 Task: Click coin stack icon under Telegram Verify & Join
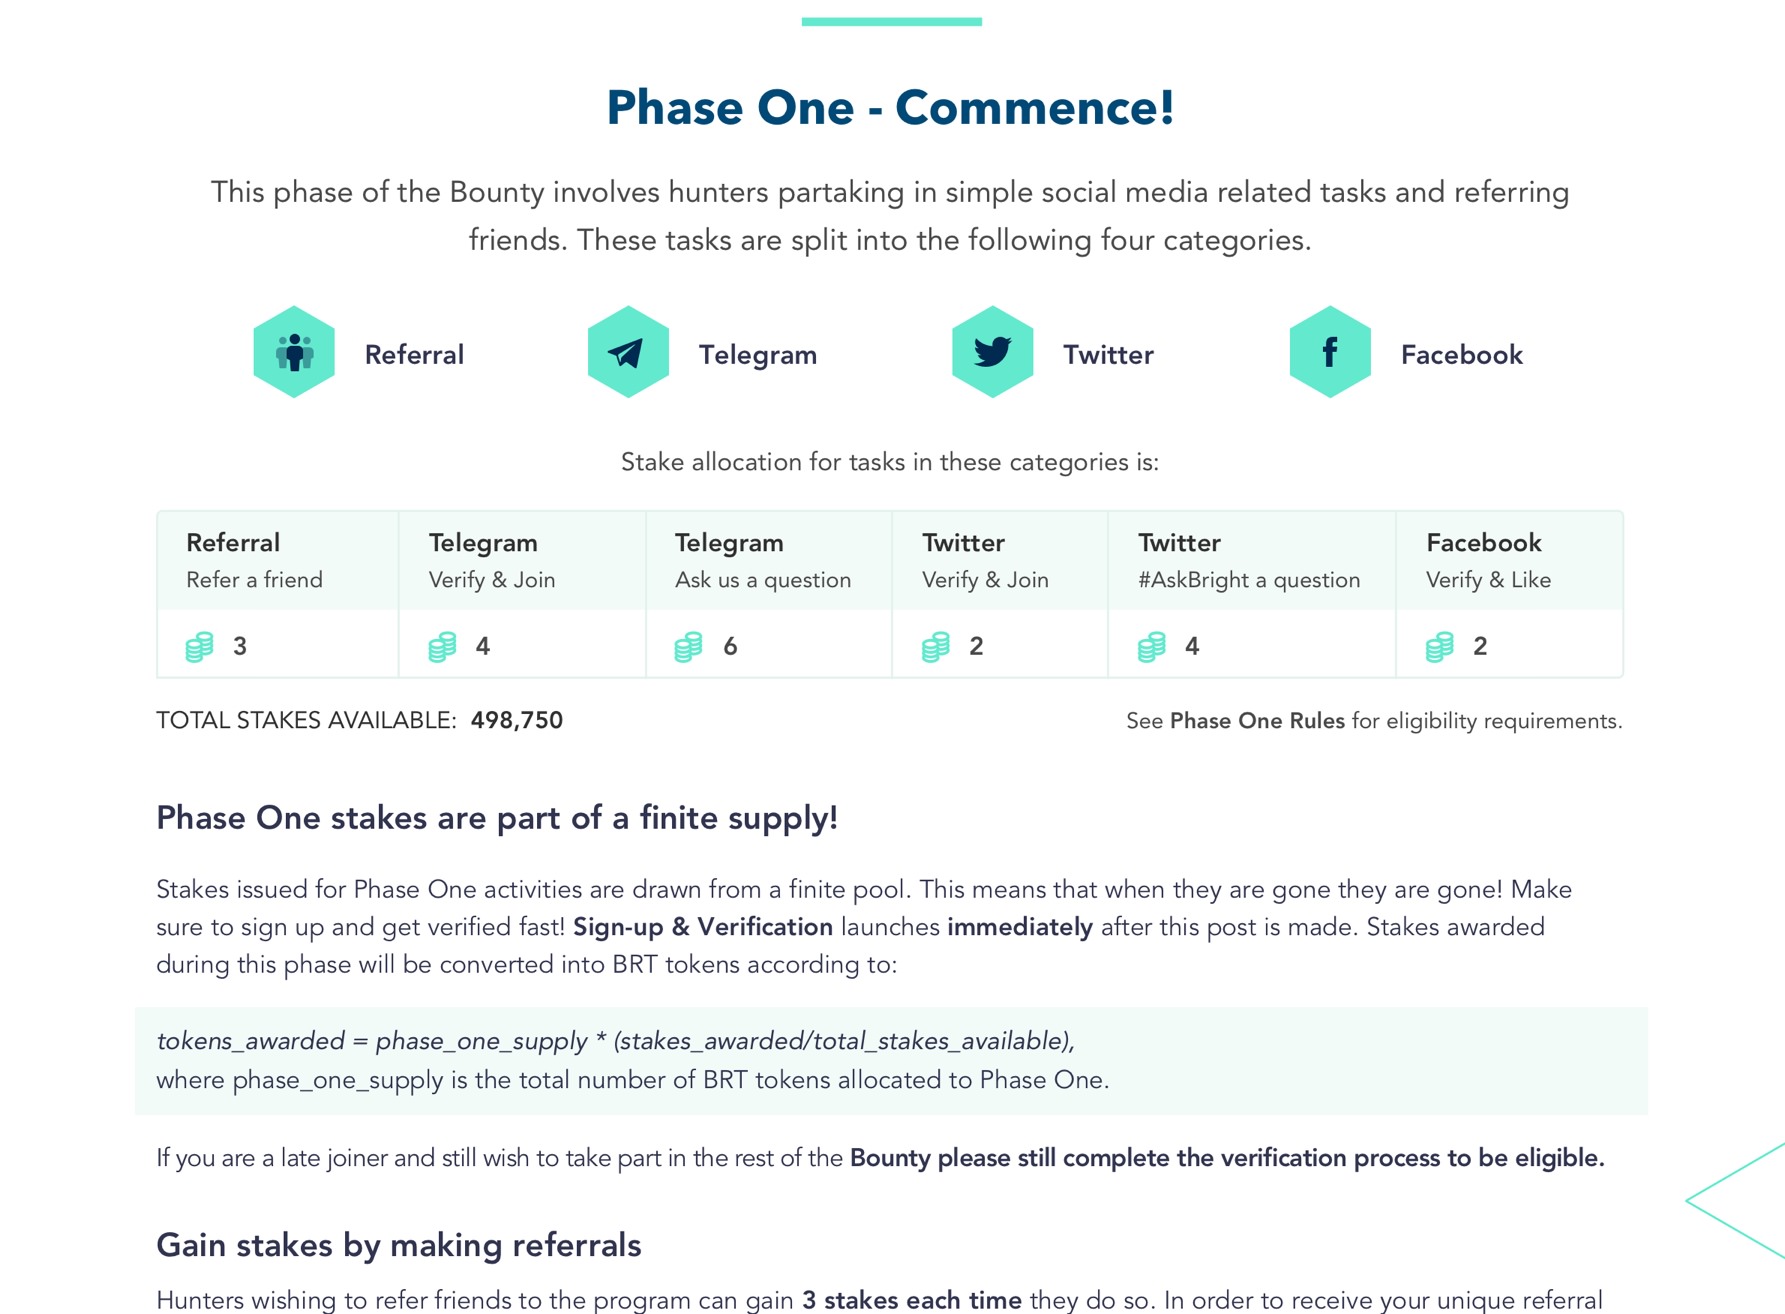coord(443,647)
